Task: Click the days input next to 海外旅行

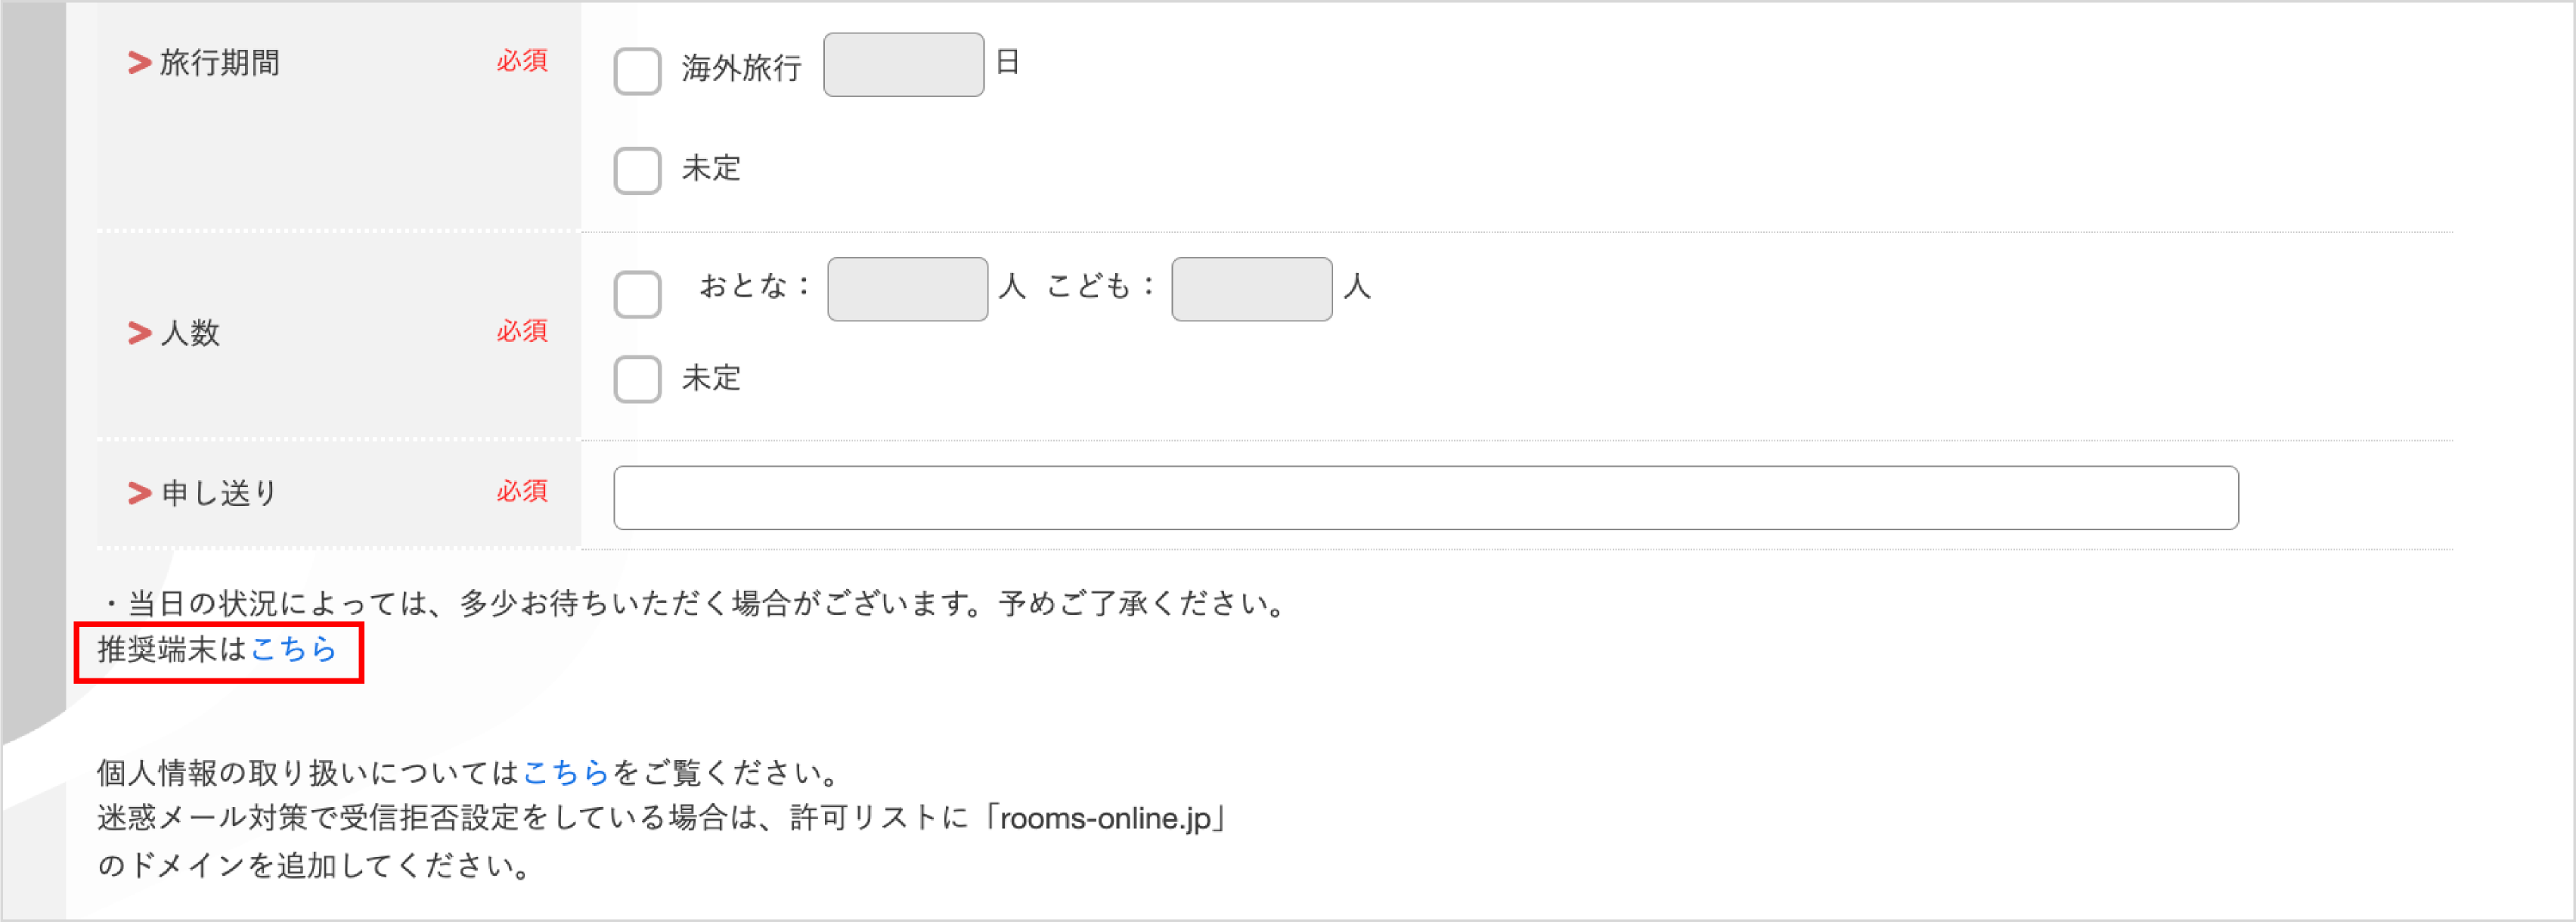Action: click(903, 64)
